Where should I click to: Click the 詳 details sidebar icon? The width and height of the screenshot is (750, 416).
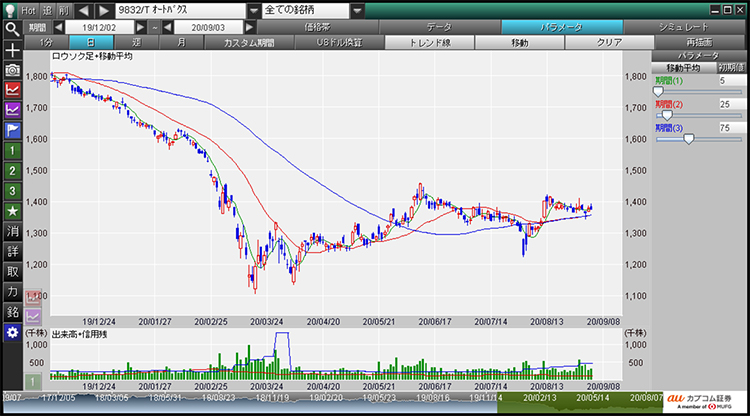coord(12,252)
